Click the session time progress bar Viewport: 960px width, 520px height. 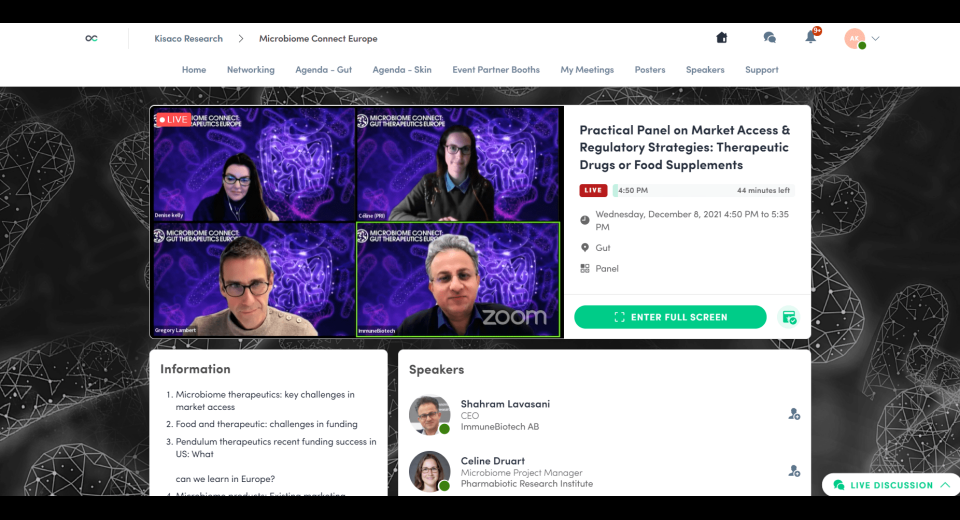tap(690, 190)
